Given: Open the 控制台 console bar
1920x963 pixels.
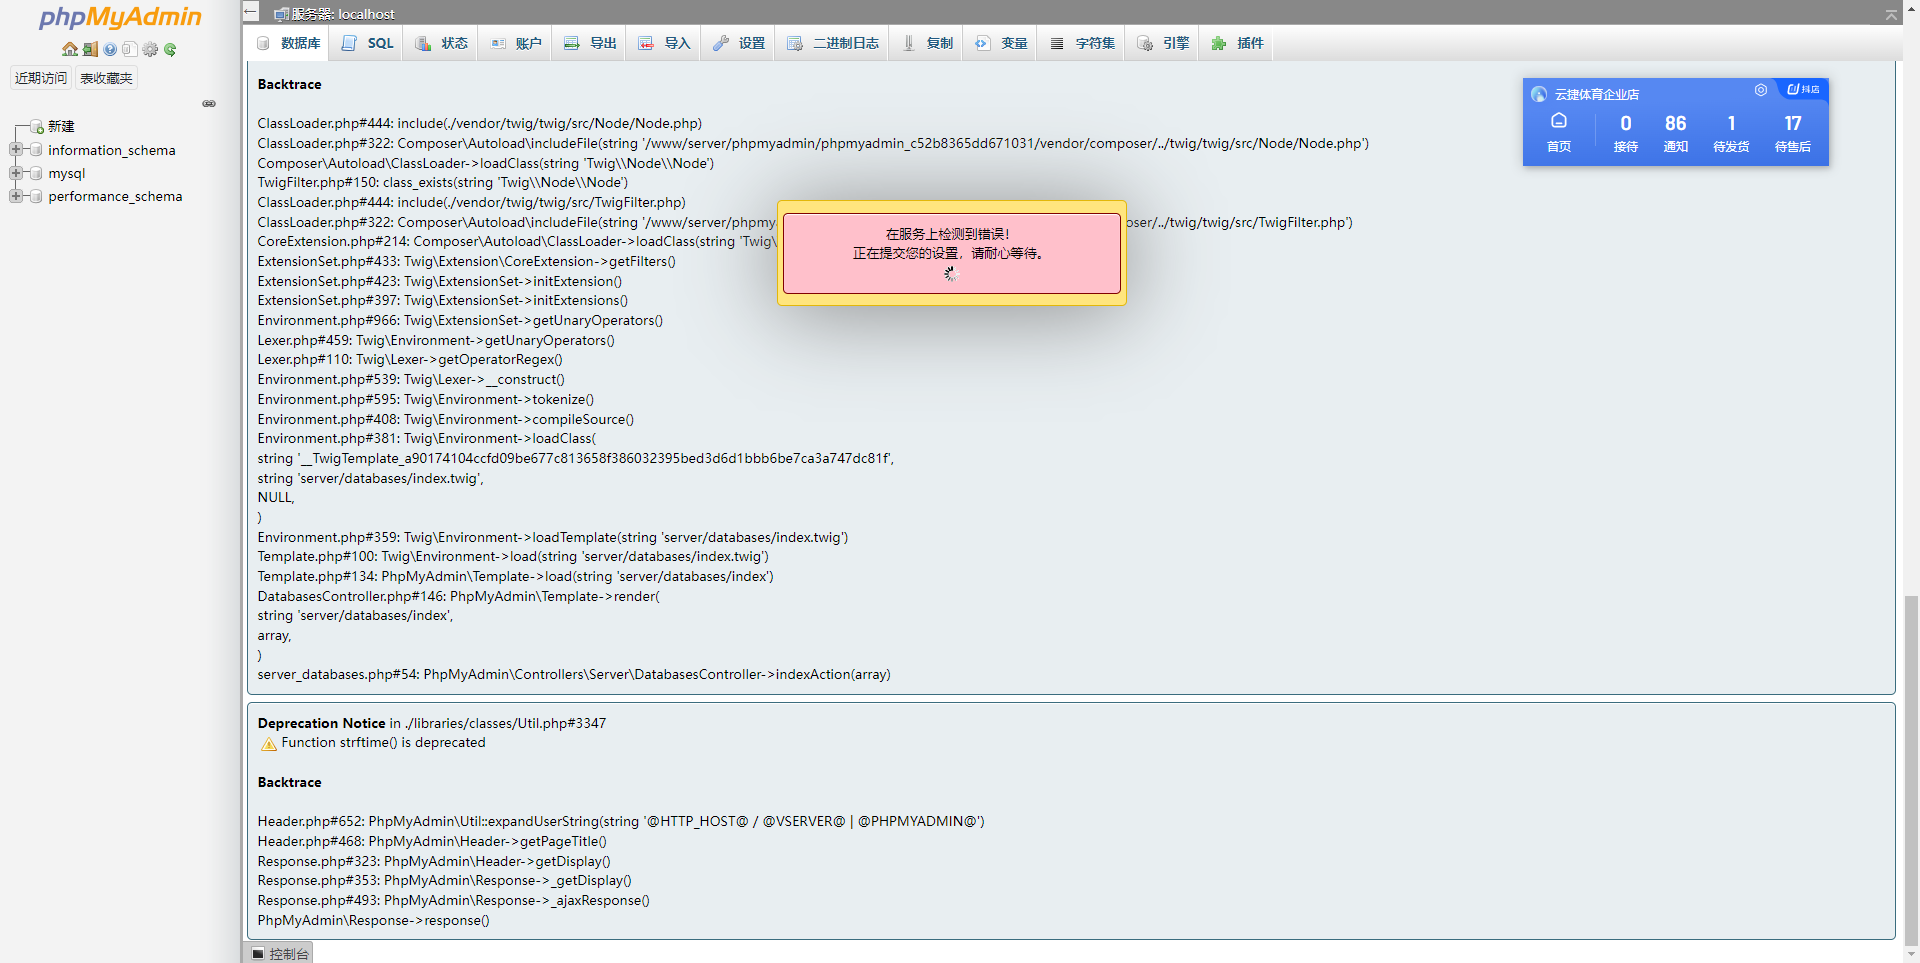Looking at the screenshot, I should click(x=280, y=953).
